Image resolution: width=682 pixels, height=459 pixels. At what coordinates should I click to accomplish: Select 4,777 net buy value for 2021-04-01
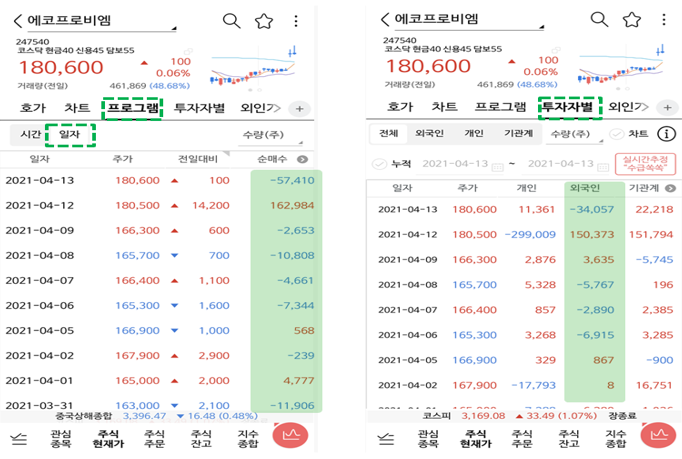pos(299,381)
